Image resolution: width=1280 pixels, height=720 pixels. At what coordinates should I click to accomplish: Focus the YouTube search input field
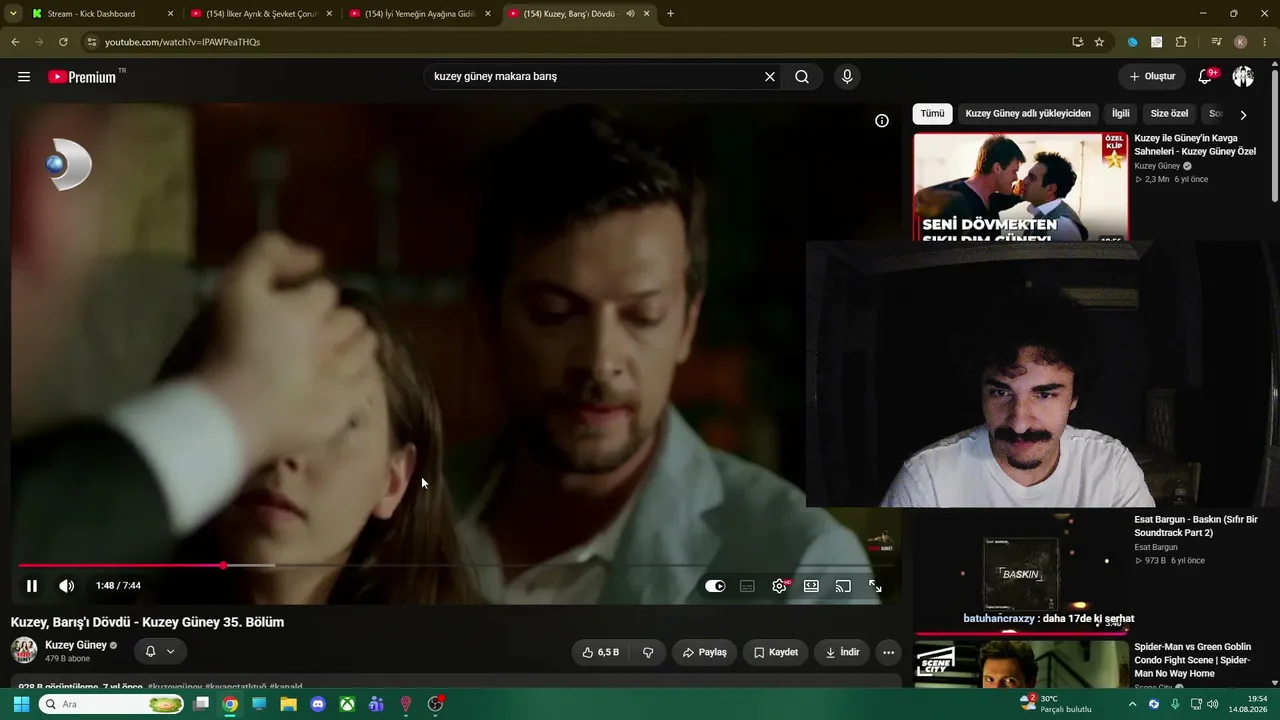click(596, 77)
